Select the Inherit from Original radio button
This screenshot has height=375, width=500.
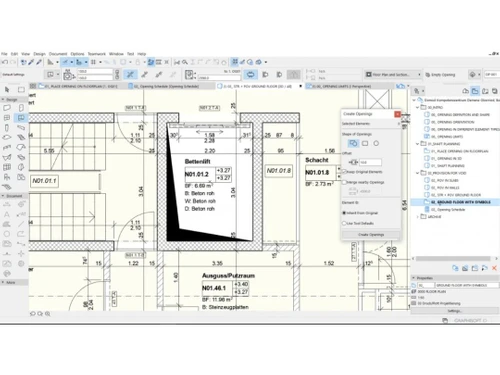[344, 213]
